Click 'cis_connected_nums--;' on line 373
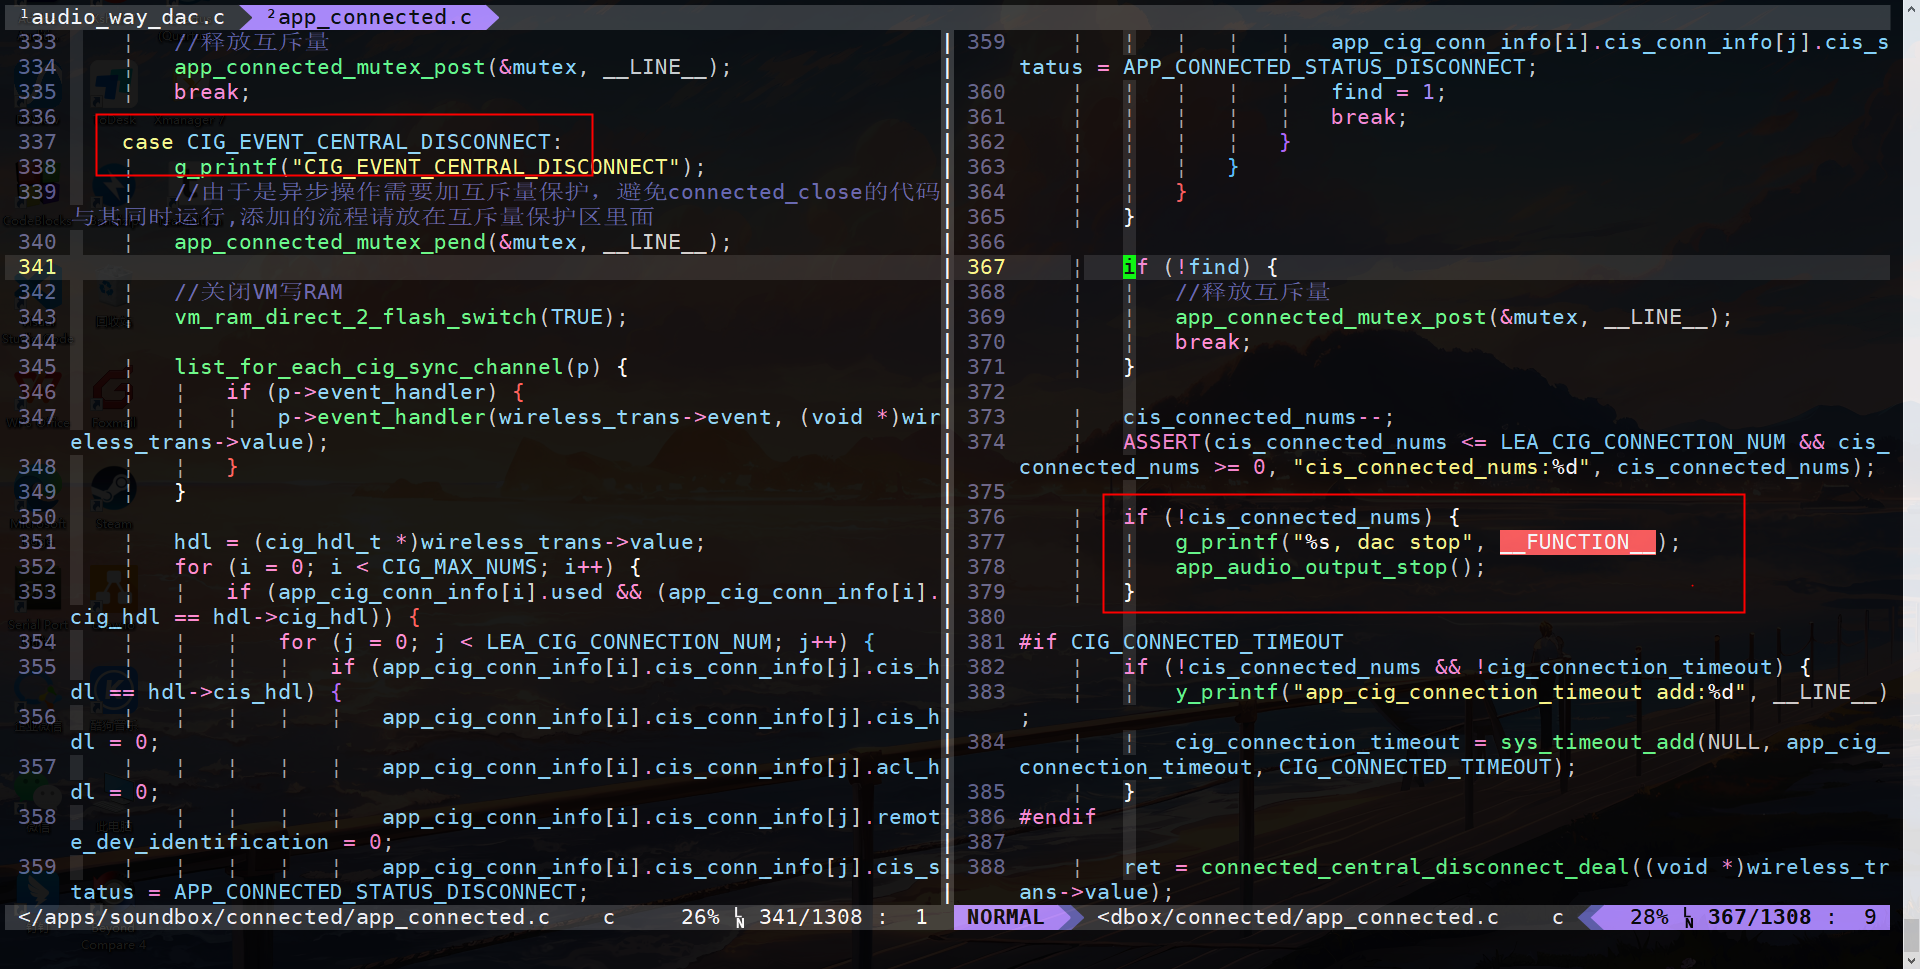This screenshot has width=1920, height=969. 1258,417
